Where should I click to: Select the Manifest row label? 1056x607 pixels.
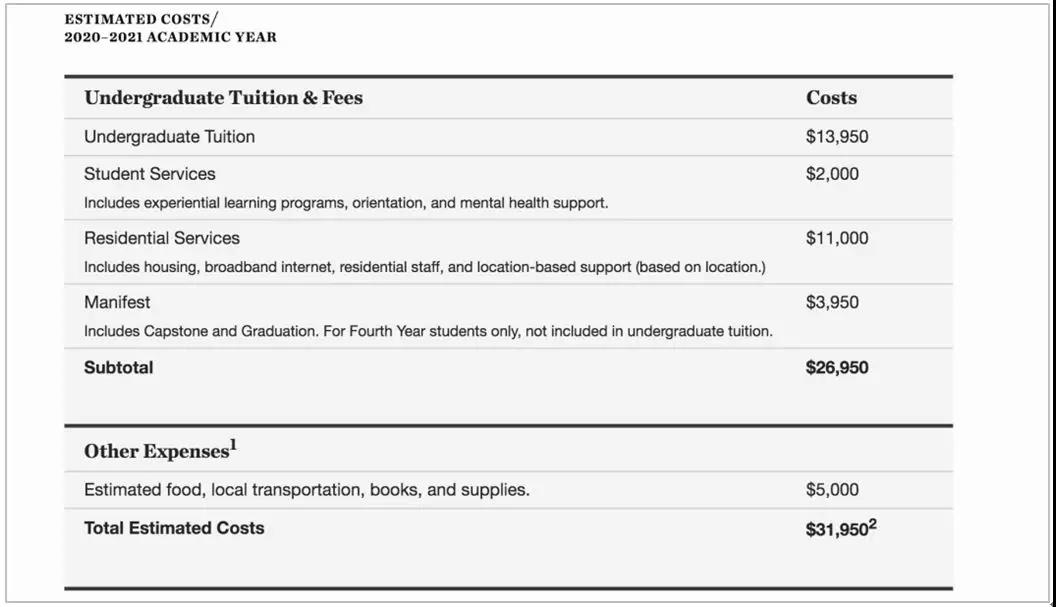point(117,302)
